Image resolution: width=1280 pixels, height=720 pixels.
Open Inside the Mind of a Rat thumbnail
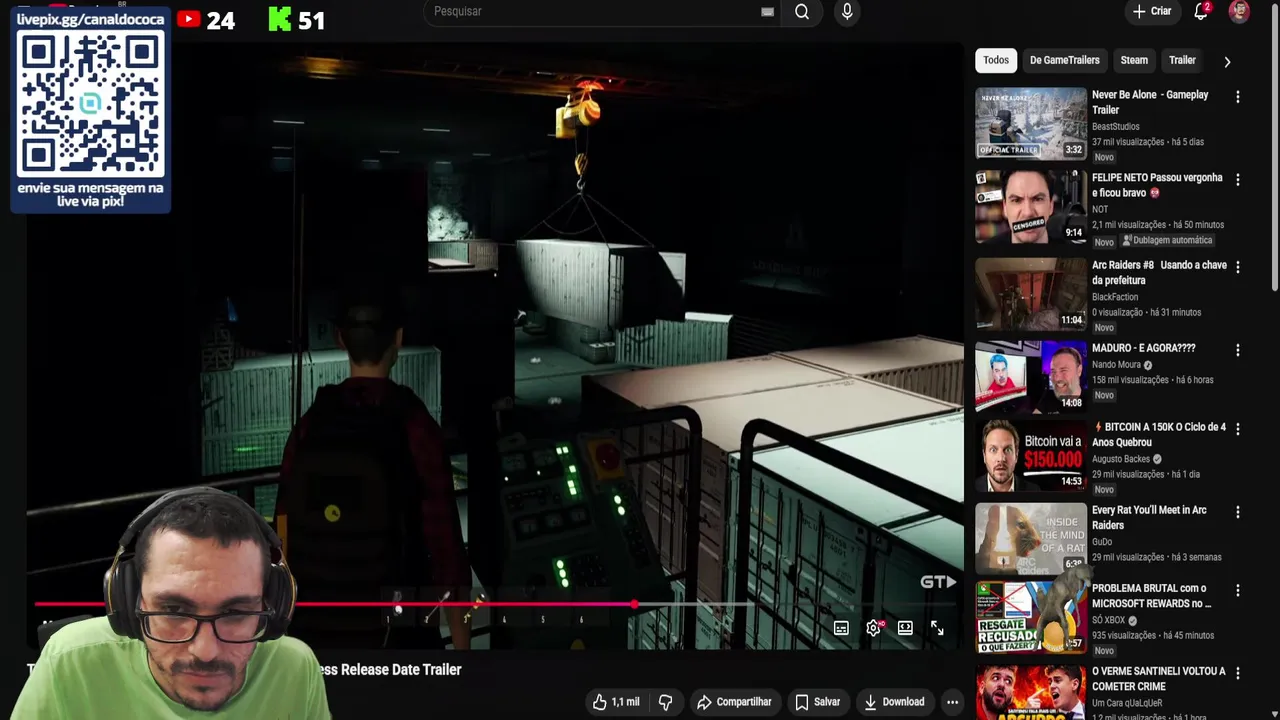(1031, 538)
